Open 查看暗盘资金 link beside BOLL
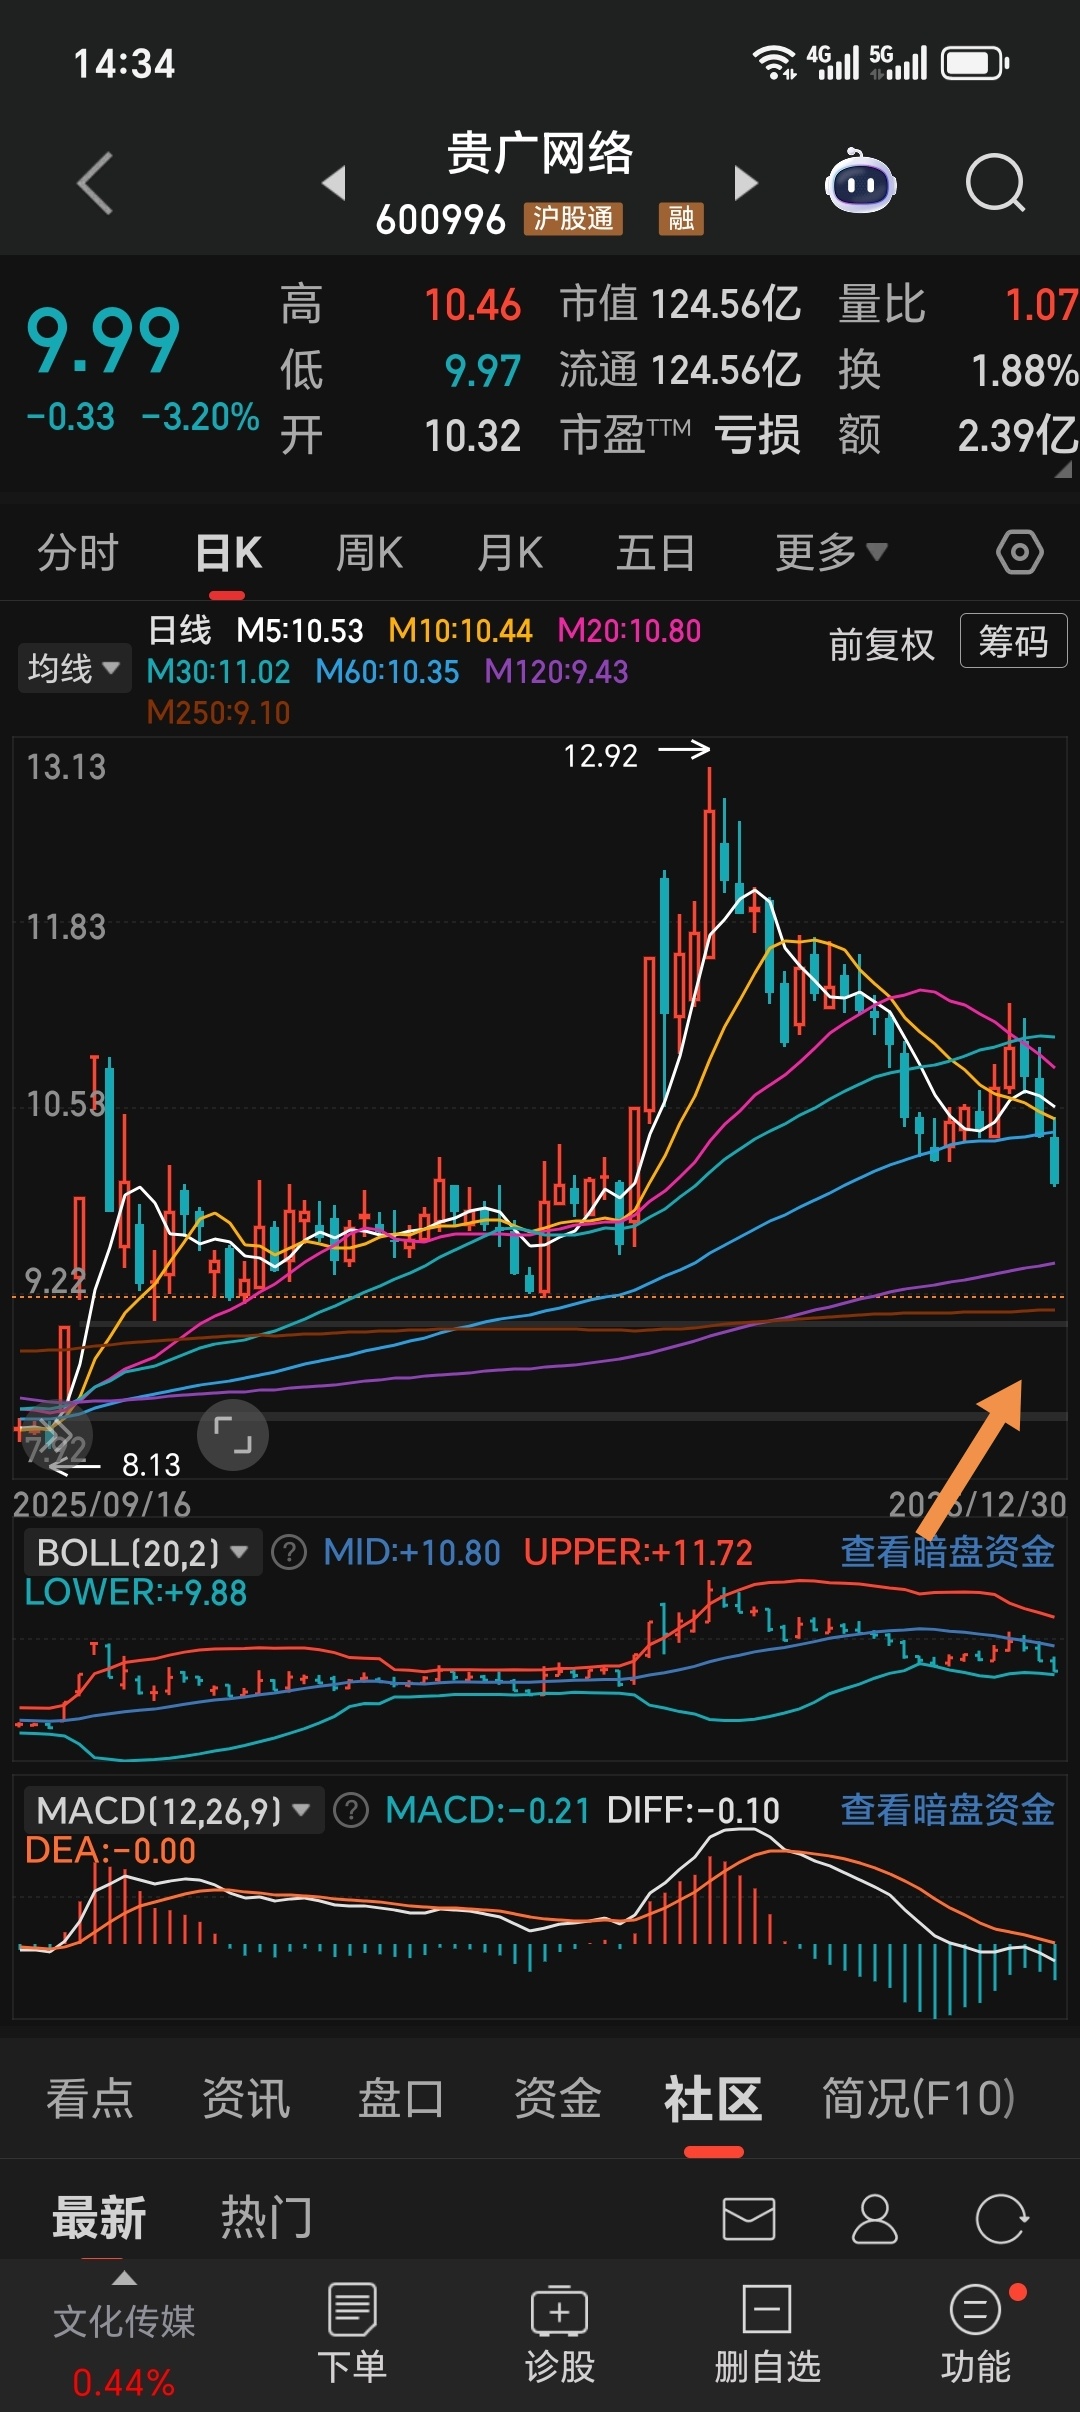This screenshot has width=1080, height=2412. coord(947,1552)
